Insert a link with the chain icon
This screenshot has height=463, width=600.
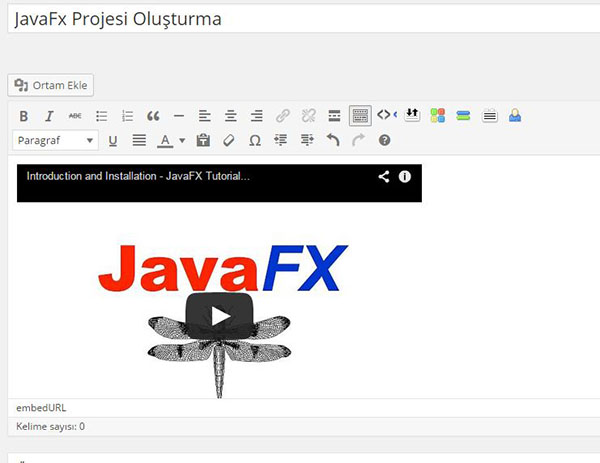pos(283,116)
